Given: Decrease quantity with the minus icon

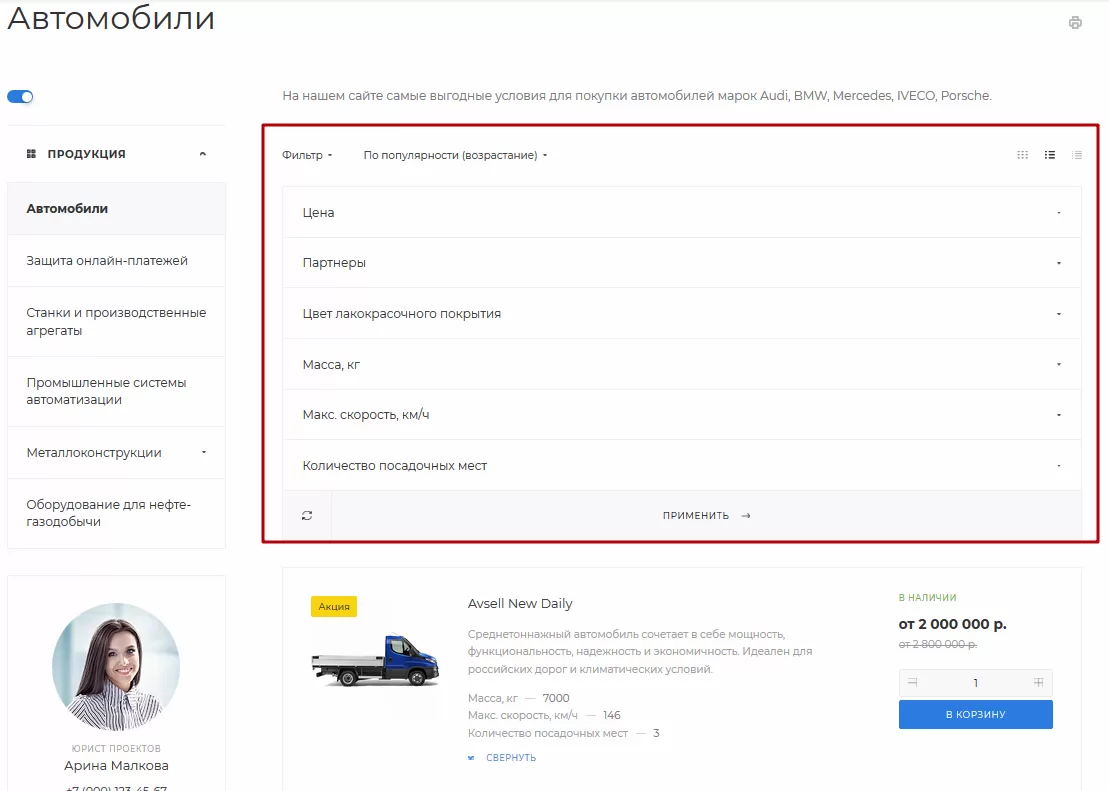Looking at the screenshot, I should point(912,683).
